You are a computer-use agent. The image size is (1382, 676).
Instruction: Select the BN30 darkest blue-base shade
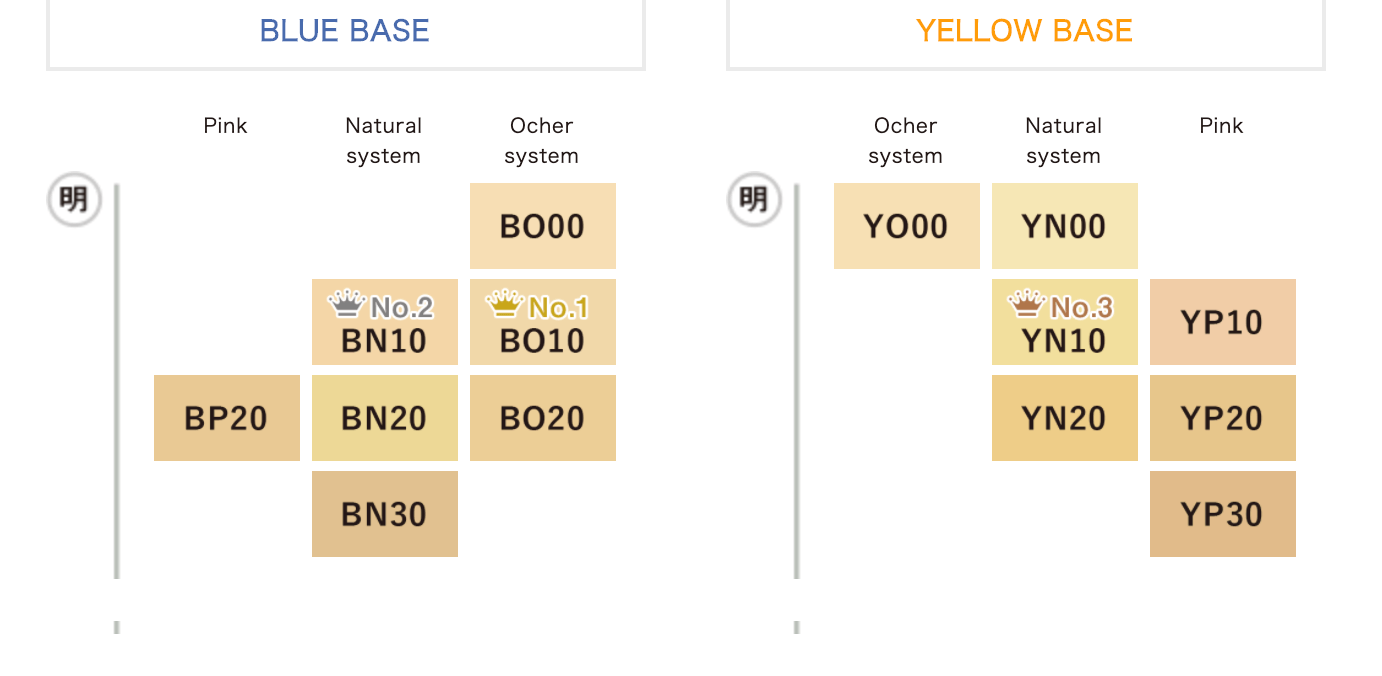click(384, 514)
